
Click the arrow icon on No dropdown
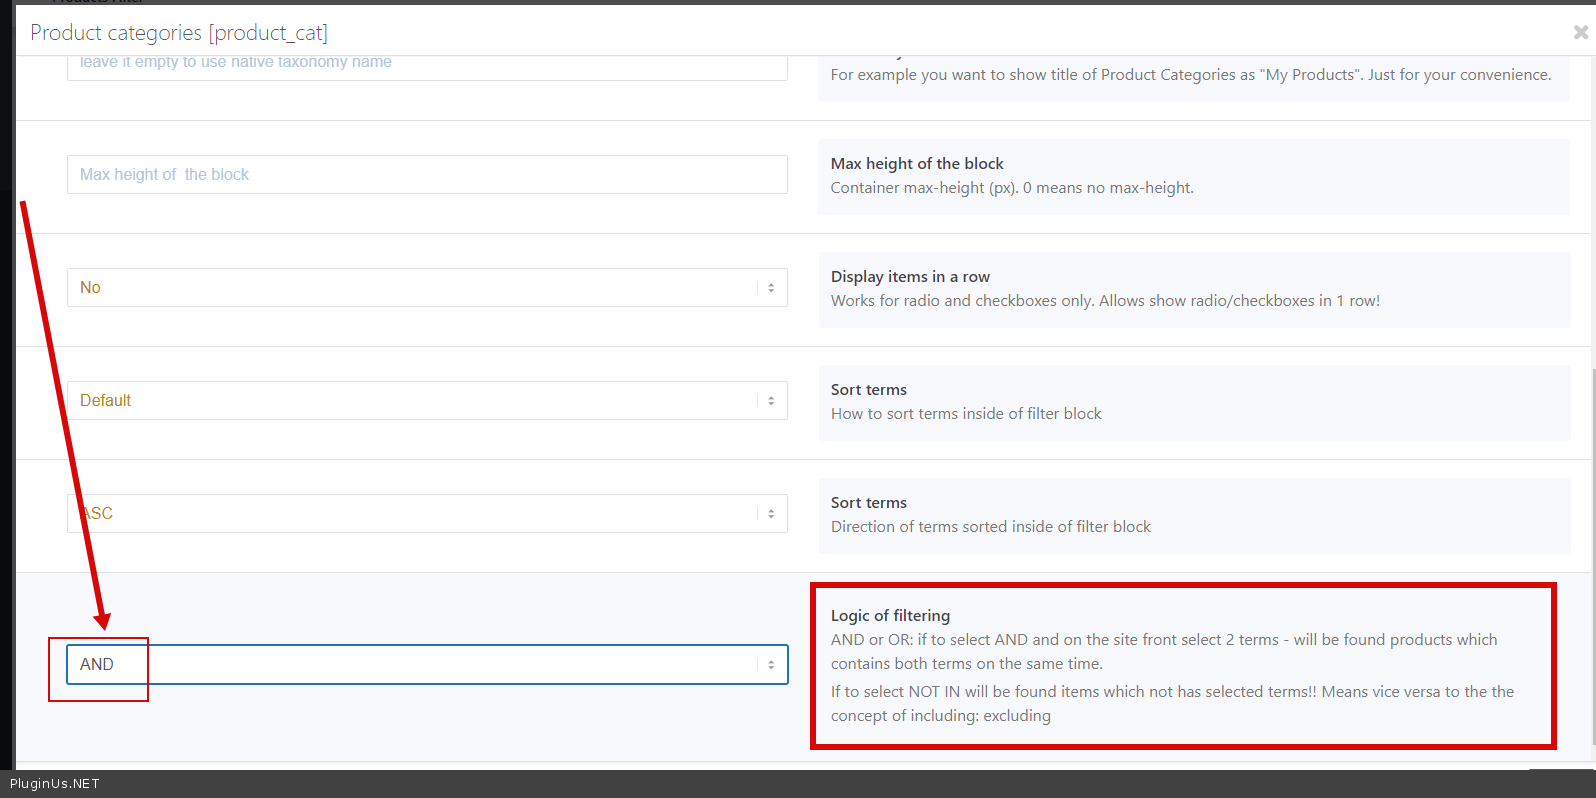(x=771, y=288)
